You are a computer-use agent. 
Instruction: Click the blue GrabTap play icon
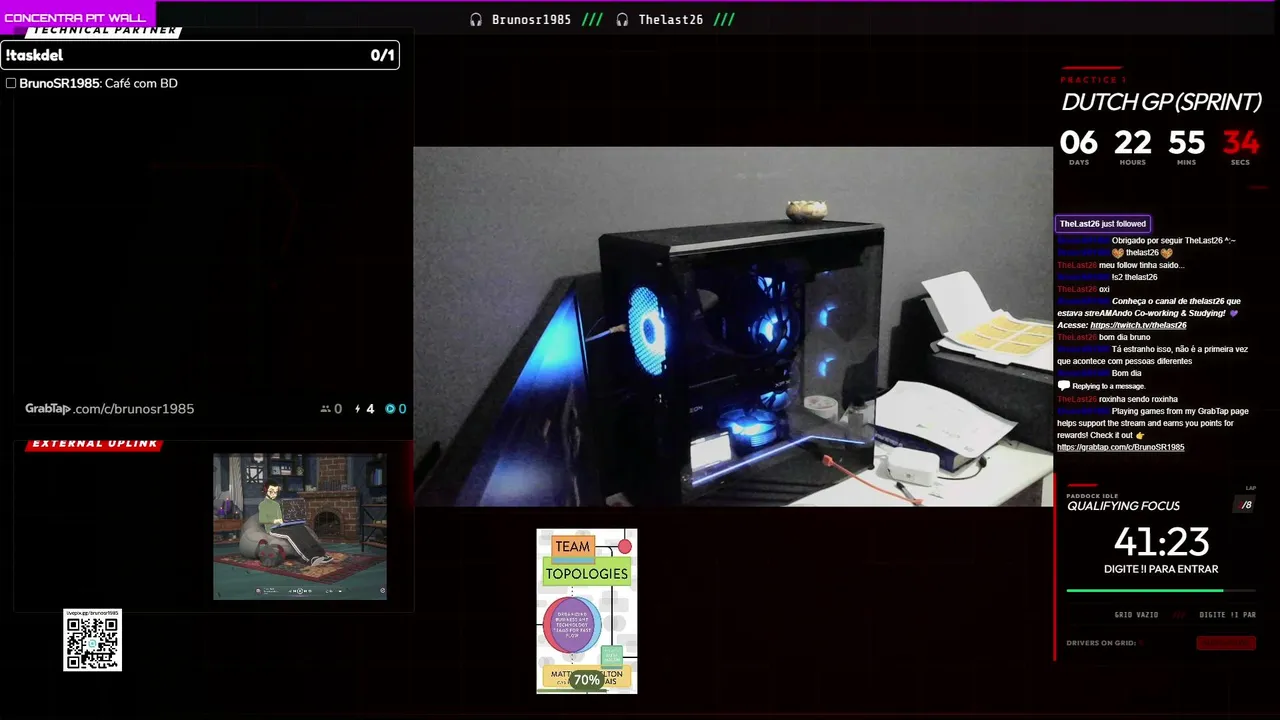click(x=390, y=409)
